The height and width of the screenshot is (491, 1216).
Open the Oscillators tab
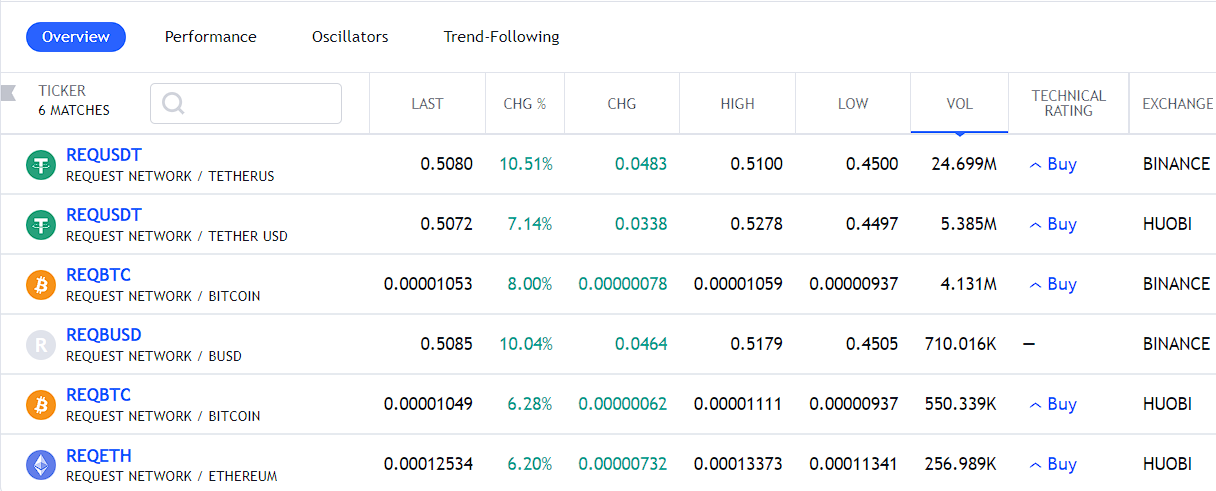pyautogui.click(x=350, y=37)
